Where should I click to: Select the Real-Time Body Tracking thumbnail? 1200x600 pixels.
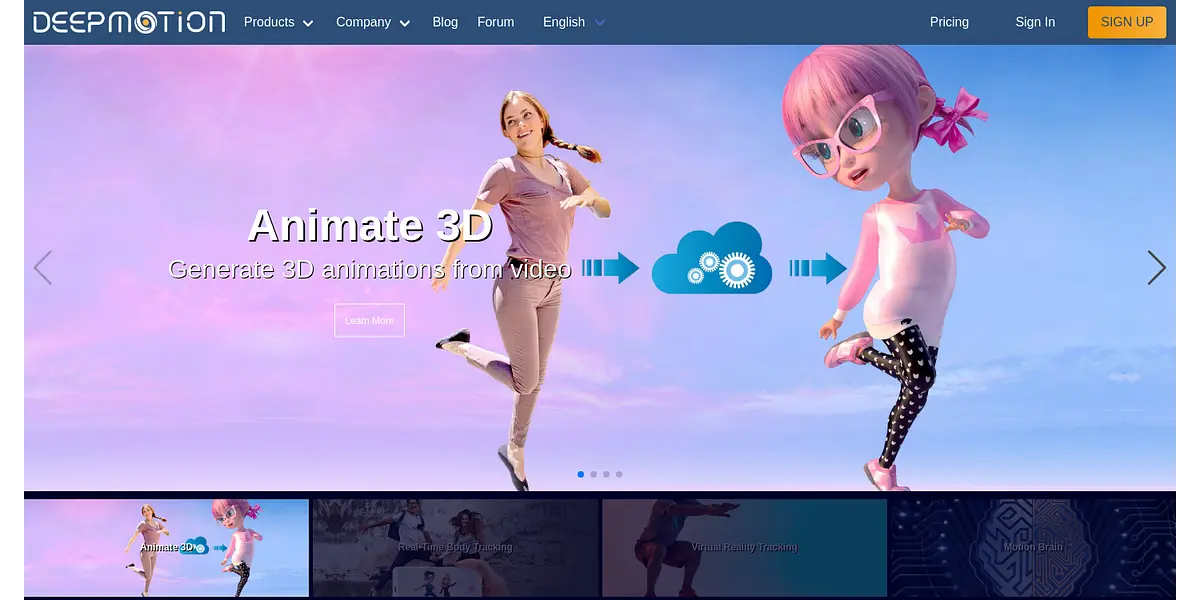(x=455, y=547)
